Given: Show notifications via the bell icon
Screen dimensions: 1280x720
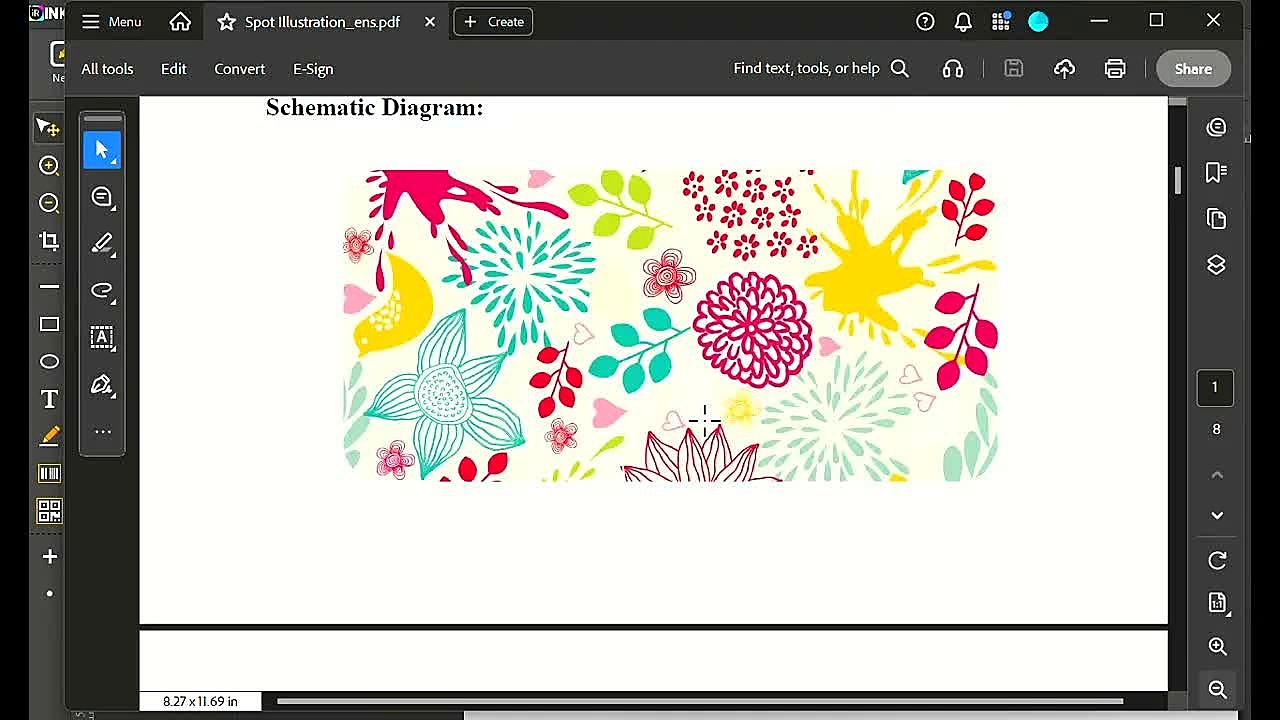Looking at the screenshot, I should coord(963,21).
